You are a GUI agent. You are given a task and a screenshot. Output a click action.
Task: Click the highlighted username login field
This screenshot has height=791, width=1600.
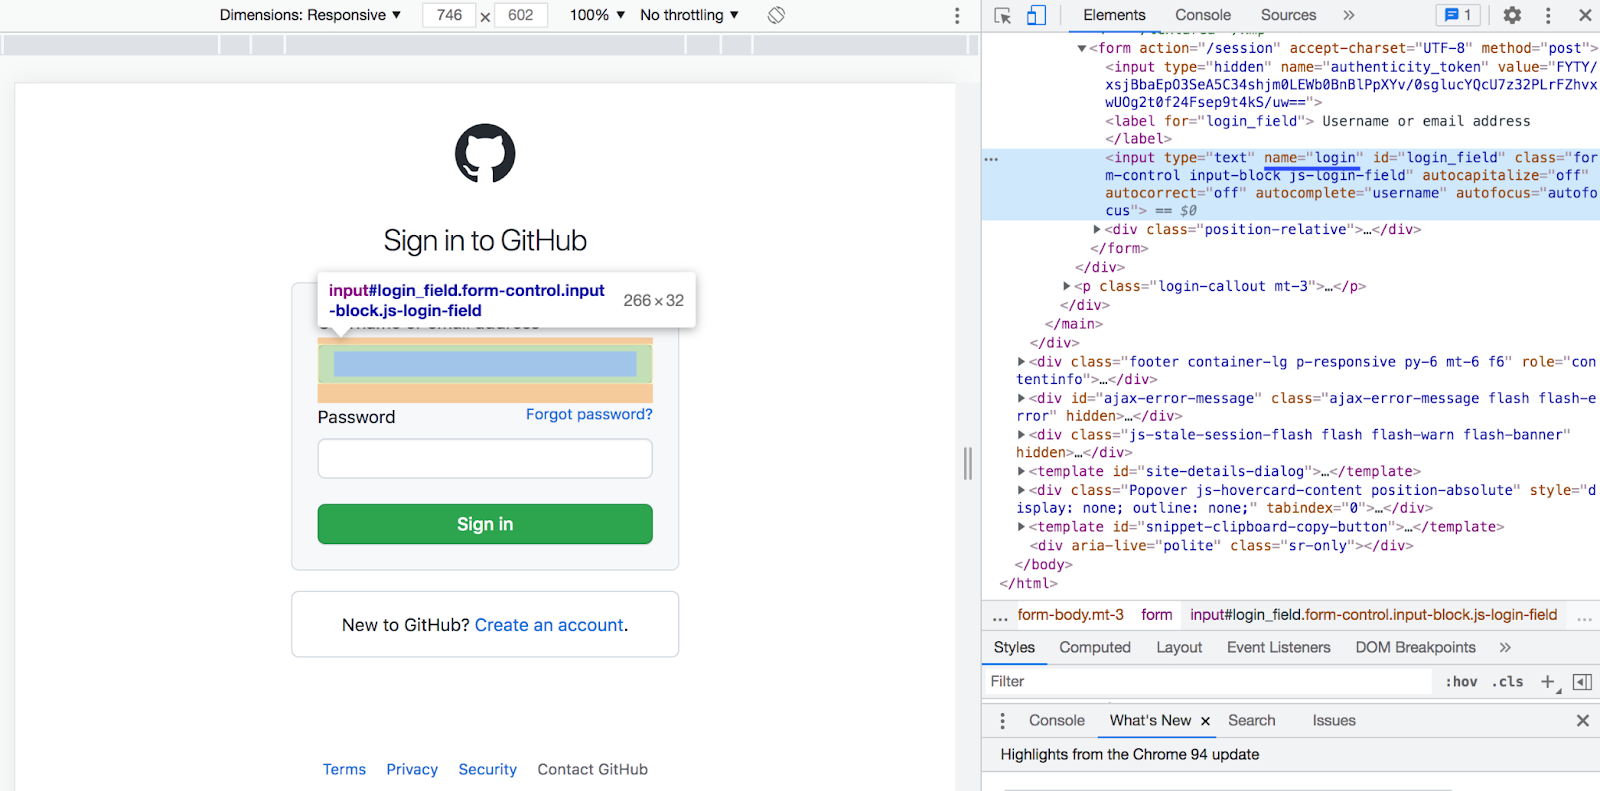click(x=485, y=364)
